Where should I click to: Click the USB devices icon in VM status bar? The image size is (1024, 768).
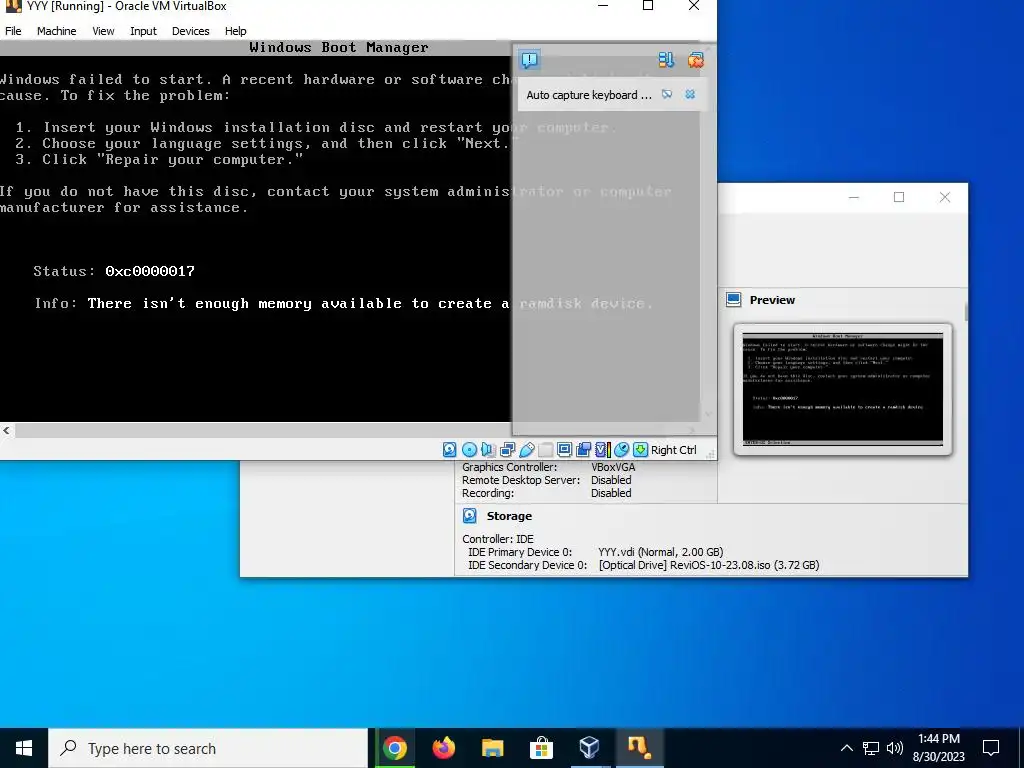tap(526, 449)
